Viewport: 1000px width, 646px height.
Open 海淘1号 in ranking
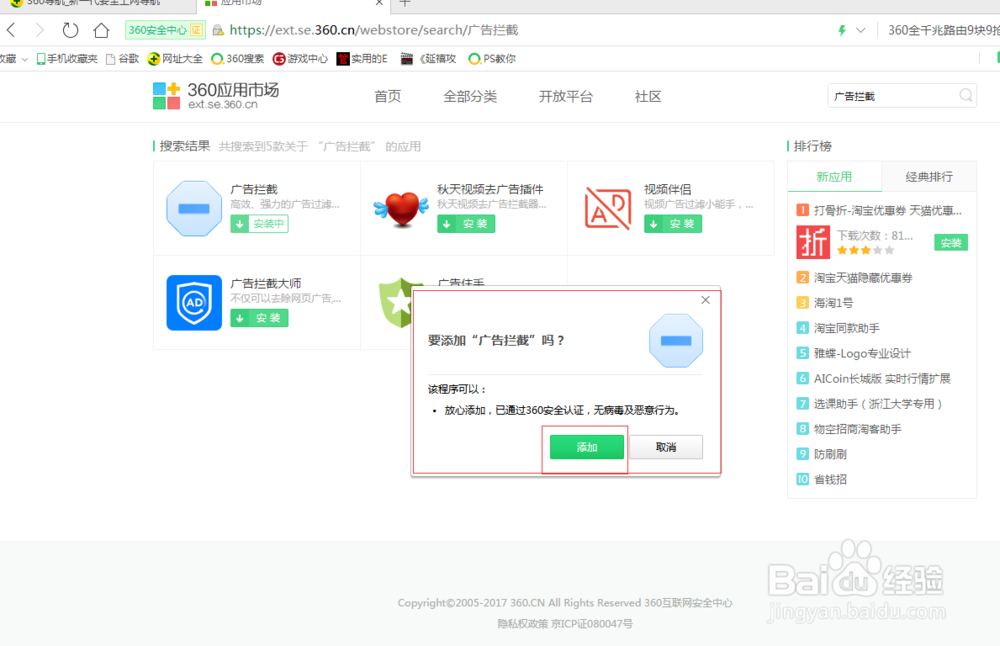[833, 303]
